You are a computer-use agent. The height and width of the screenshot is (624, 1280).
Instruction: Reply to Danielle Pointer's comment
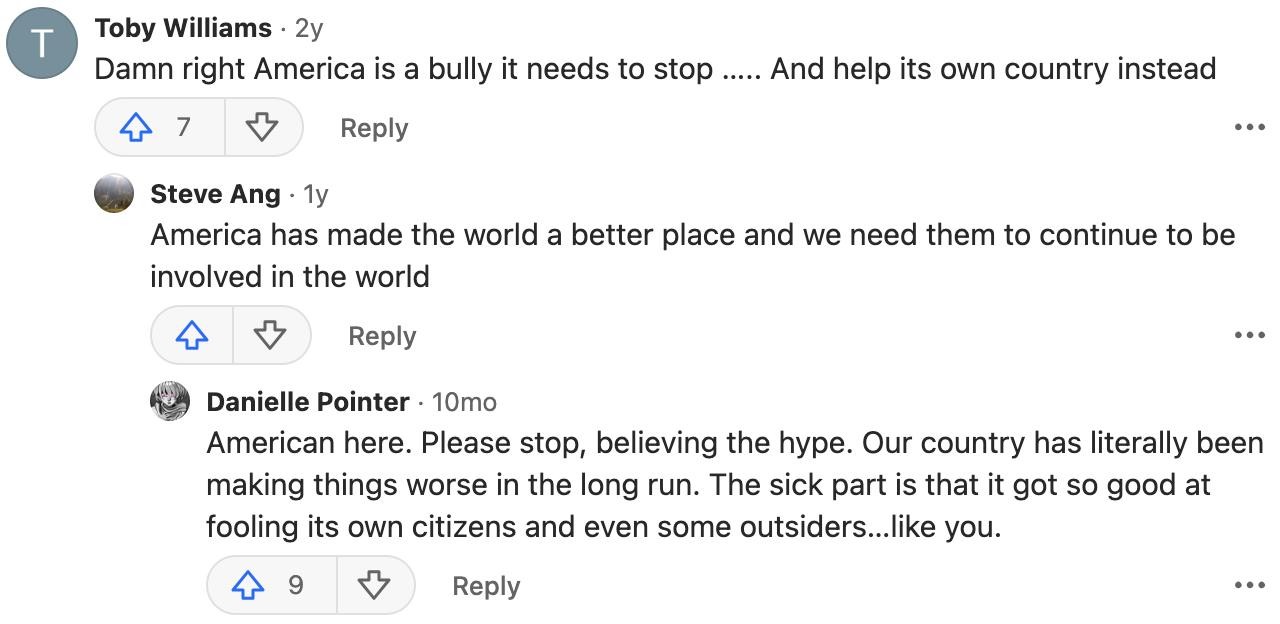[x=486, y=585]
